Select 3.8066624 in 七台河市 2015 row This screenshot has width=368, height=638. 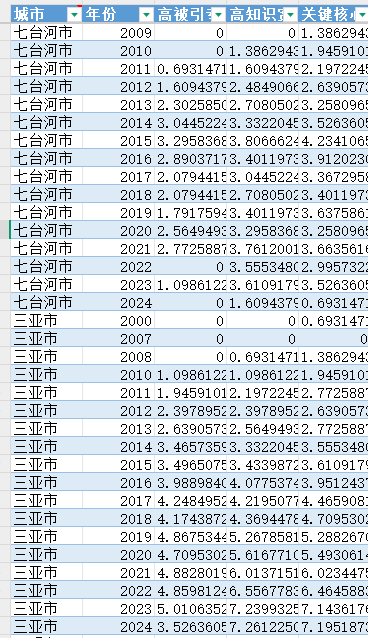(263, 140)
